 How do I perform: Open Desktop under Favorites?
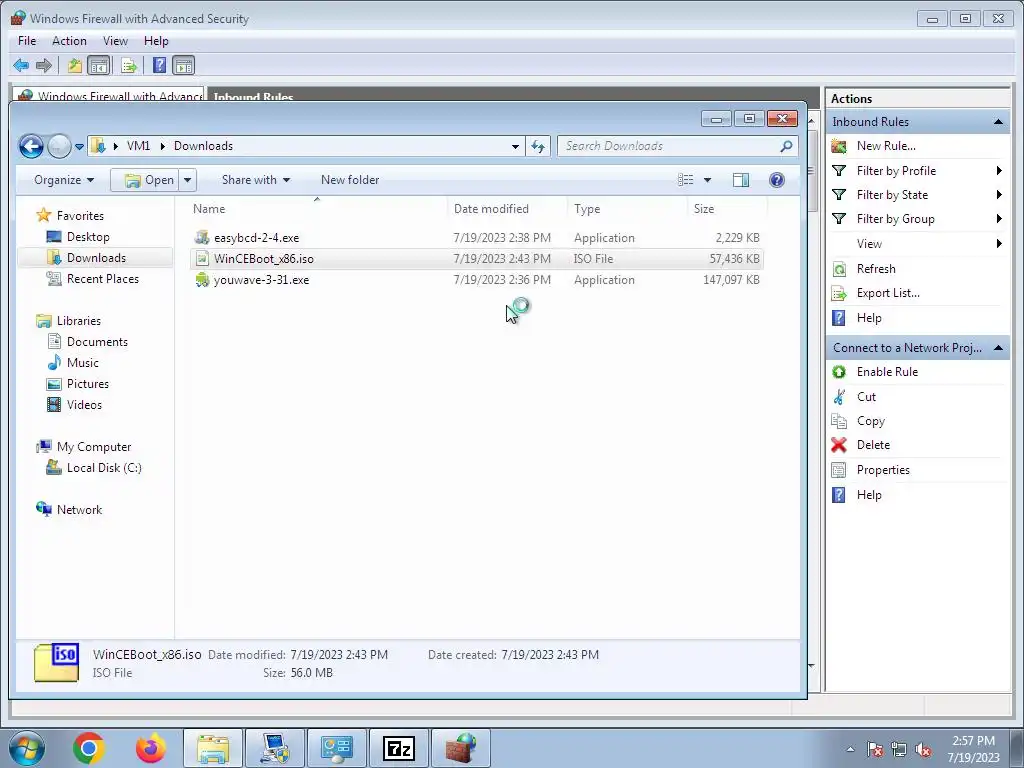coord(88,237)
